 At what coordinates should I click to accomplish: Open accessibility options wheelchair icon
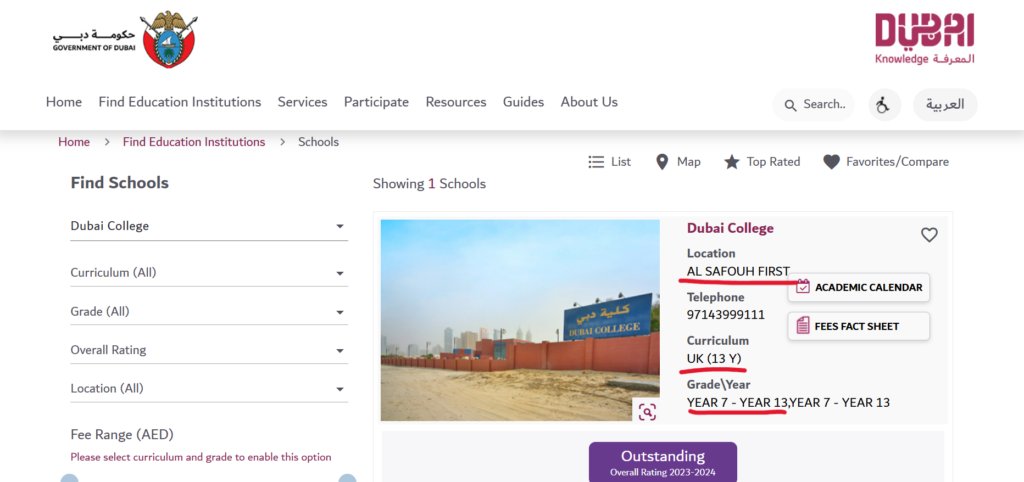pyautogui.click(x=884, y=104)
